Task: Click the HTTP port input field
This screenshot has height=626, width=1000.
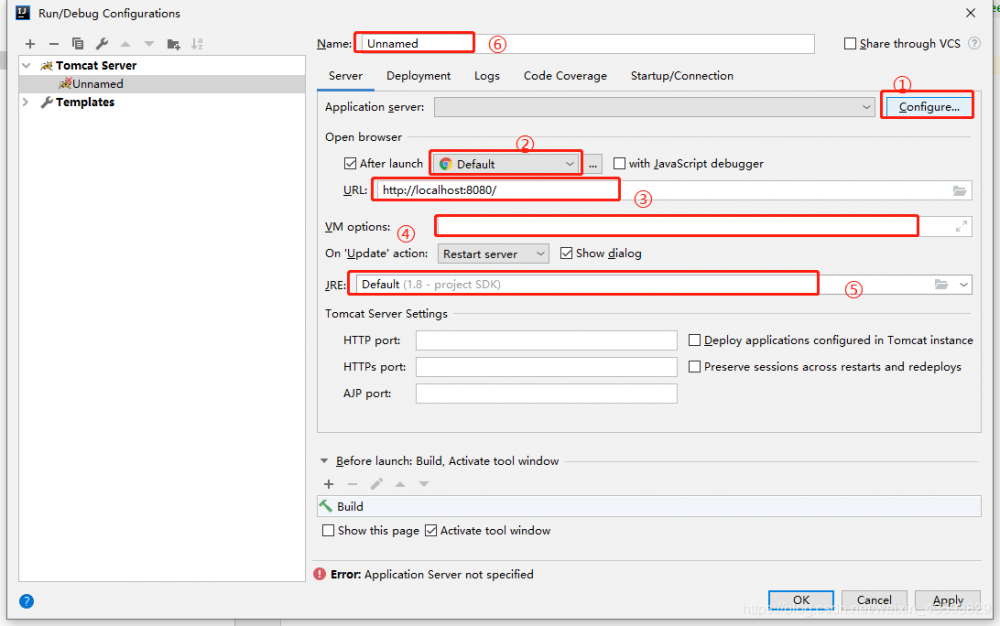Action: [546, 341]
